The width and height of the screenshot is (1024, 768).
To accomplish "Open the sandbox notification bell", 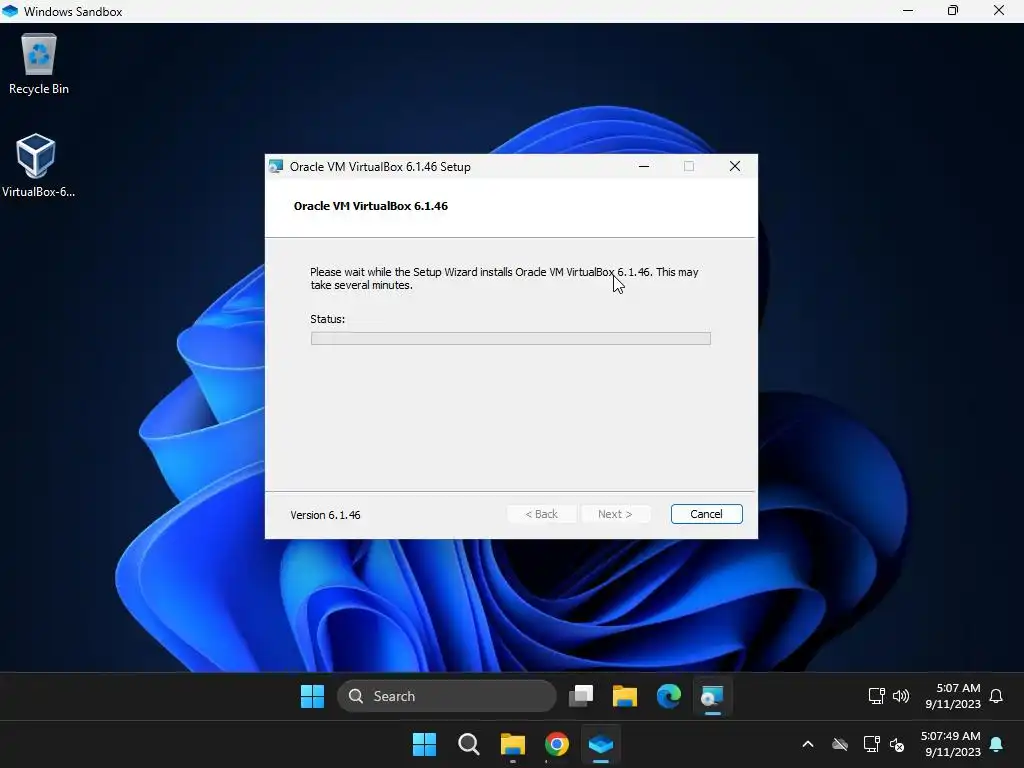I will click(996, 696).
